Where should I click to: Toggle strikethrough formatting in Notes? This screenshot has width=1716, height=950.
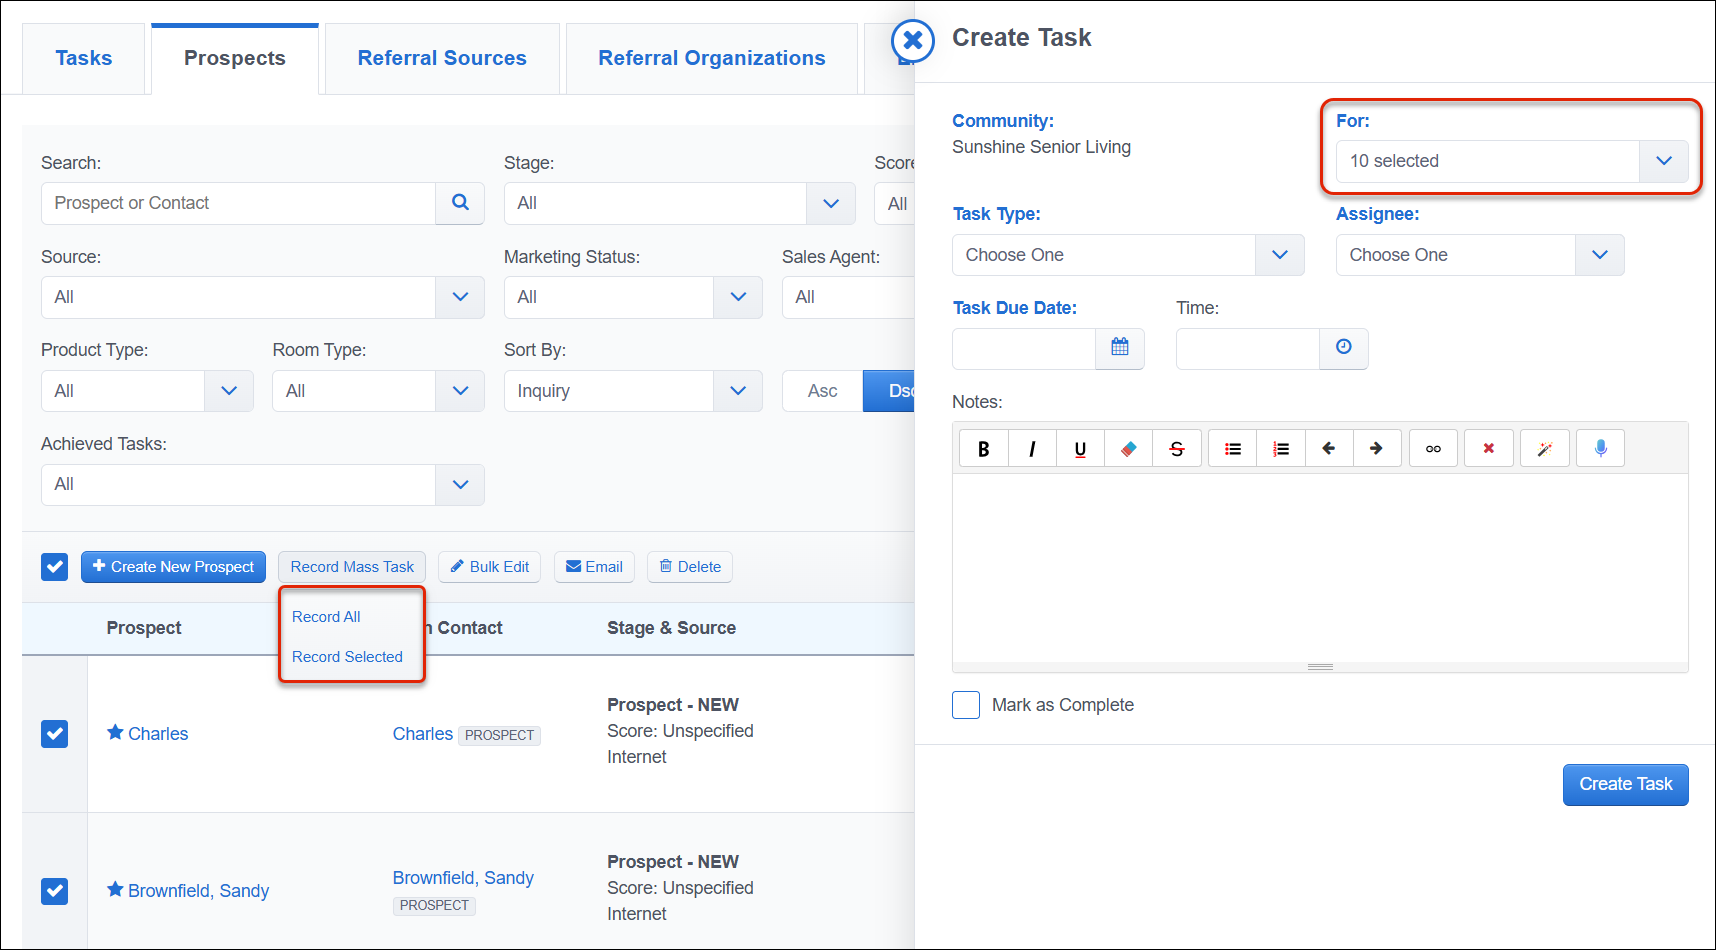click(x=1177, y=449)
